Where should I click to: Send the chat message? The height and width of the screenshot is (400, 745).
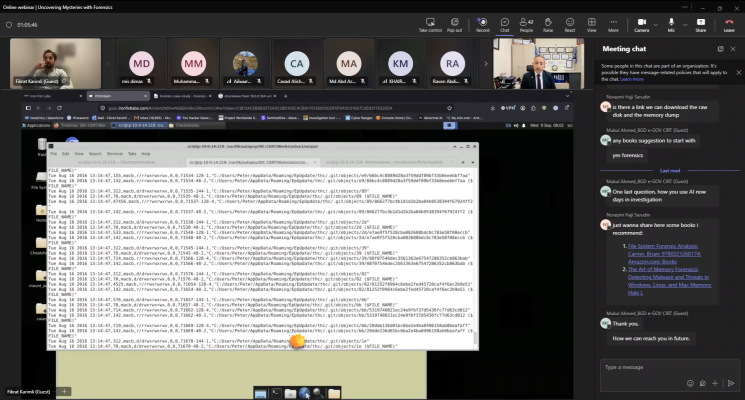click(731, 383)
